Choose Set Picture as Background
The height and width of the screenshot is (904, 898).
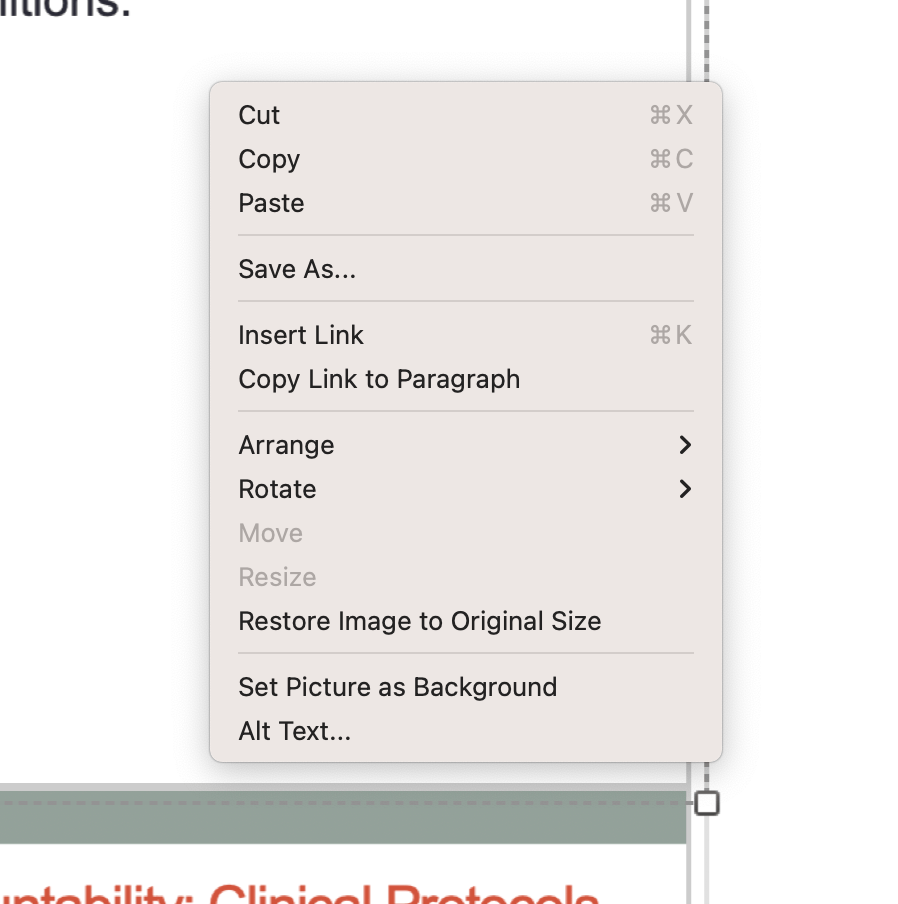466,687
